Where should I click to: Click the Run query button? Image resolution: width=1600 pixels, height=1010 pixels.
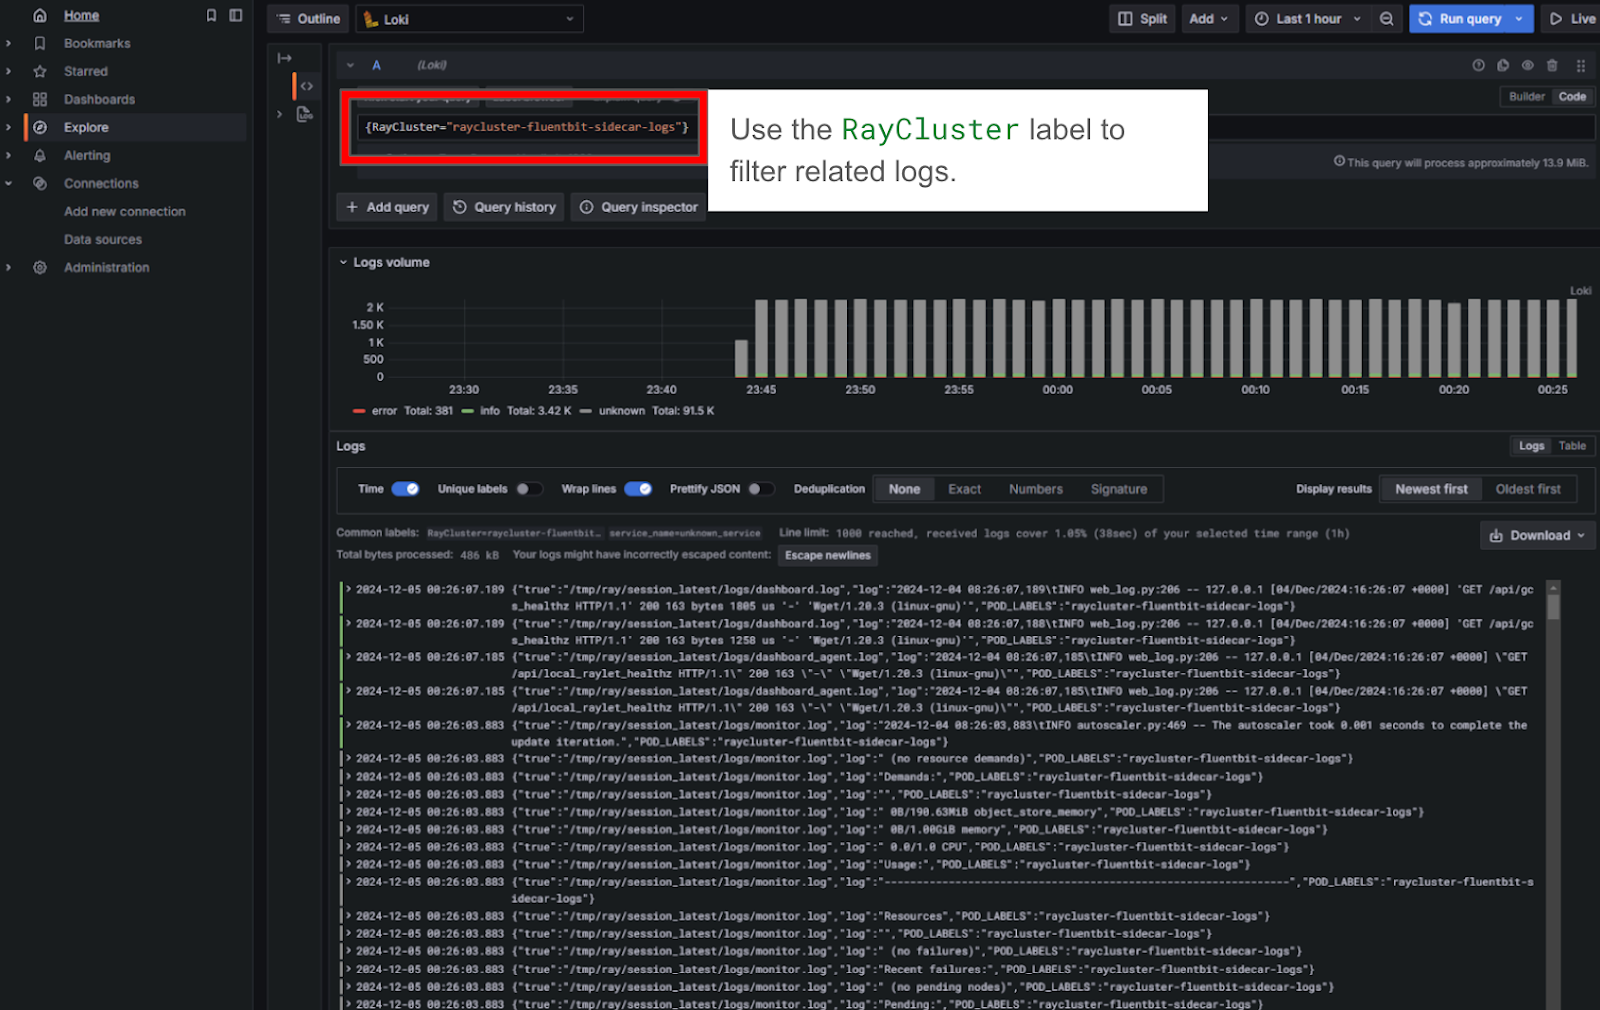(x=1460, y=19)
